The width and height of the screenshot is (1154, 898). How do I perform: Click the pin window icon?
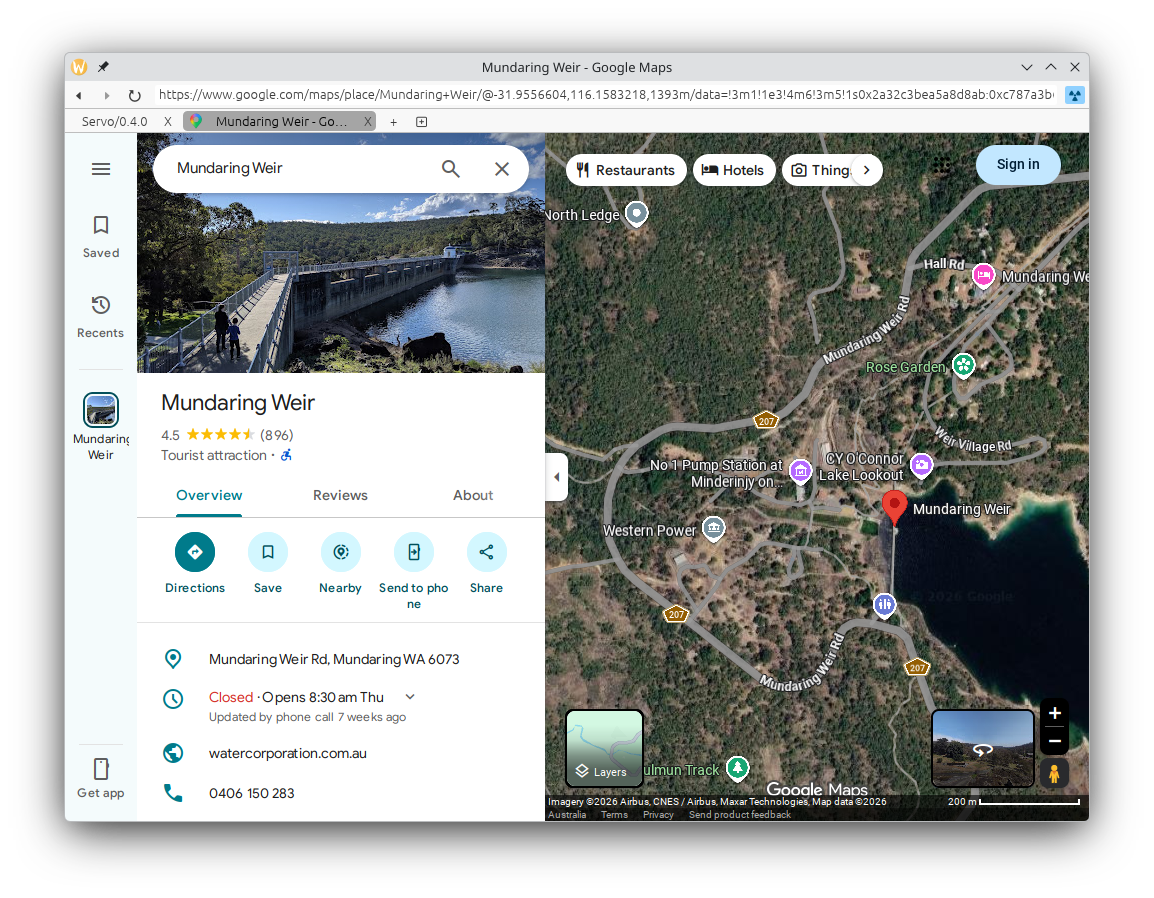coord(103,67)
